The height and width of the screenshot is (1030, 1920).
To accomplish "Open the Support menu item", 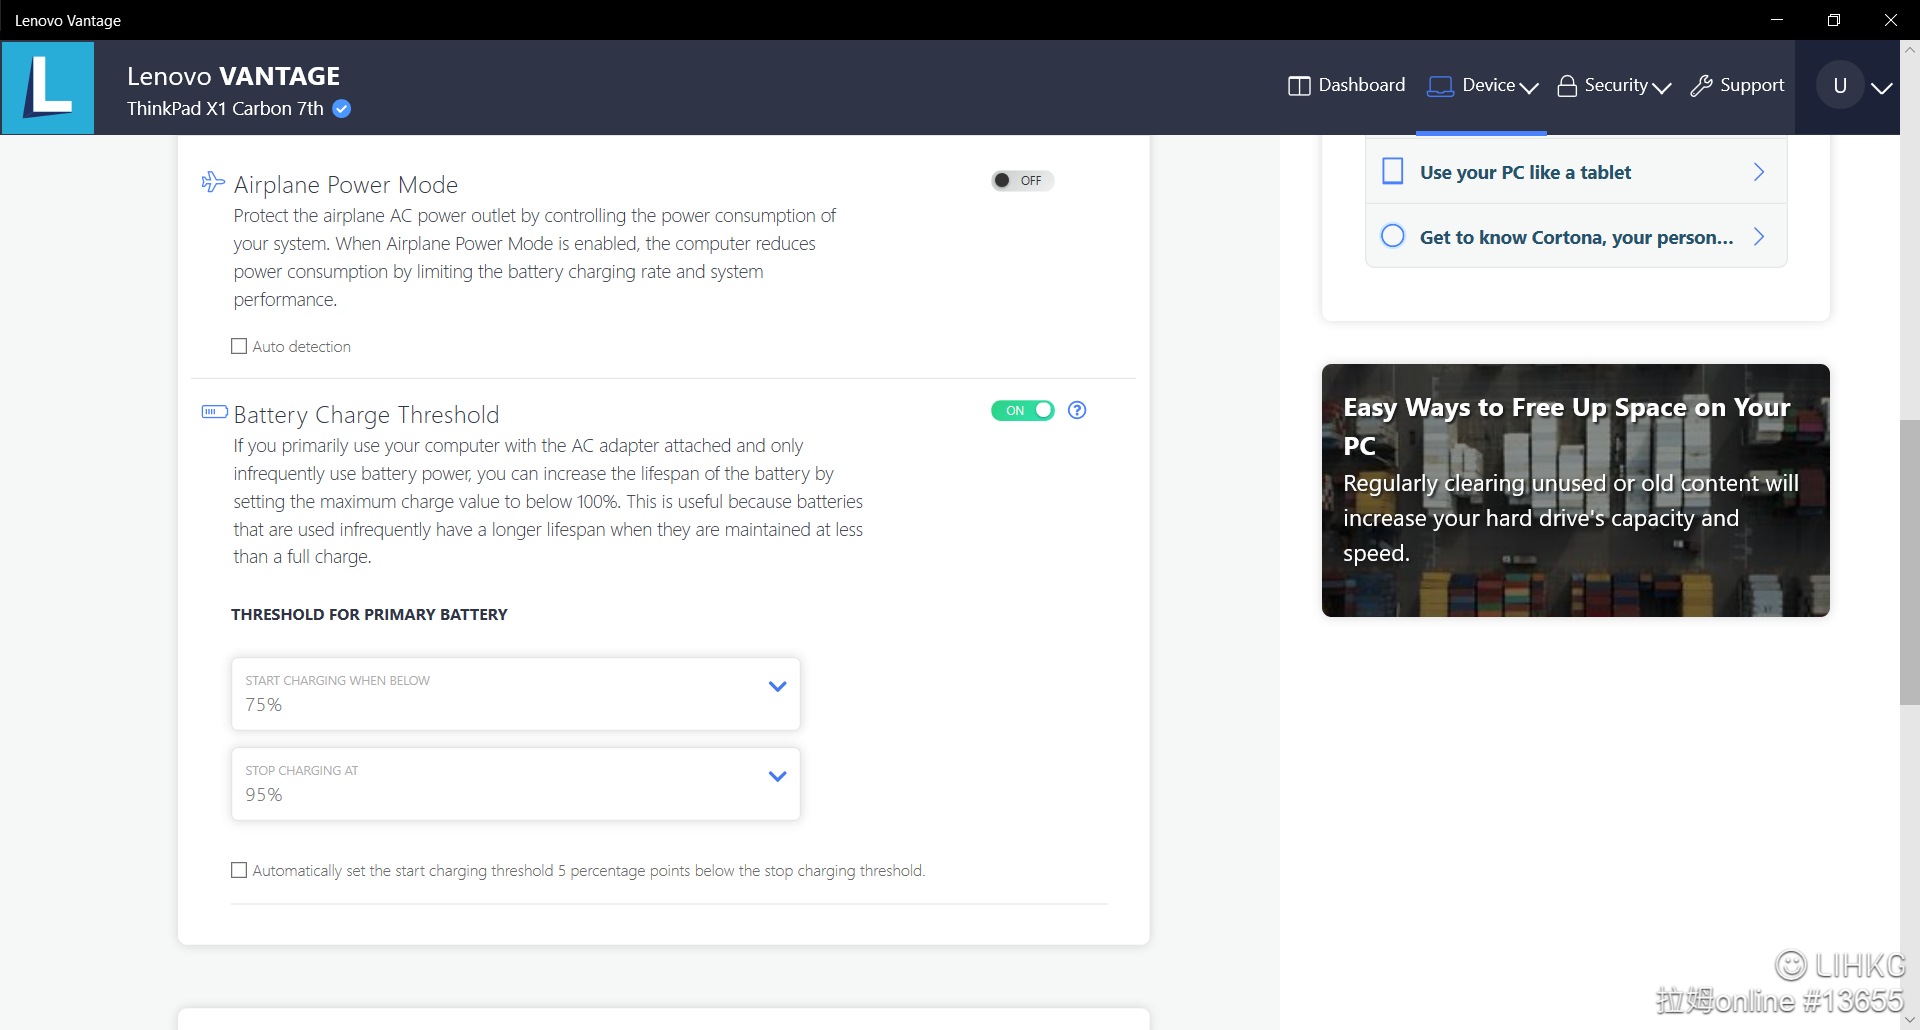I will (x=1737, y=85).
